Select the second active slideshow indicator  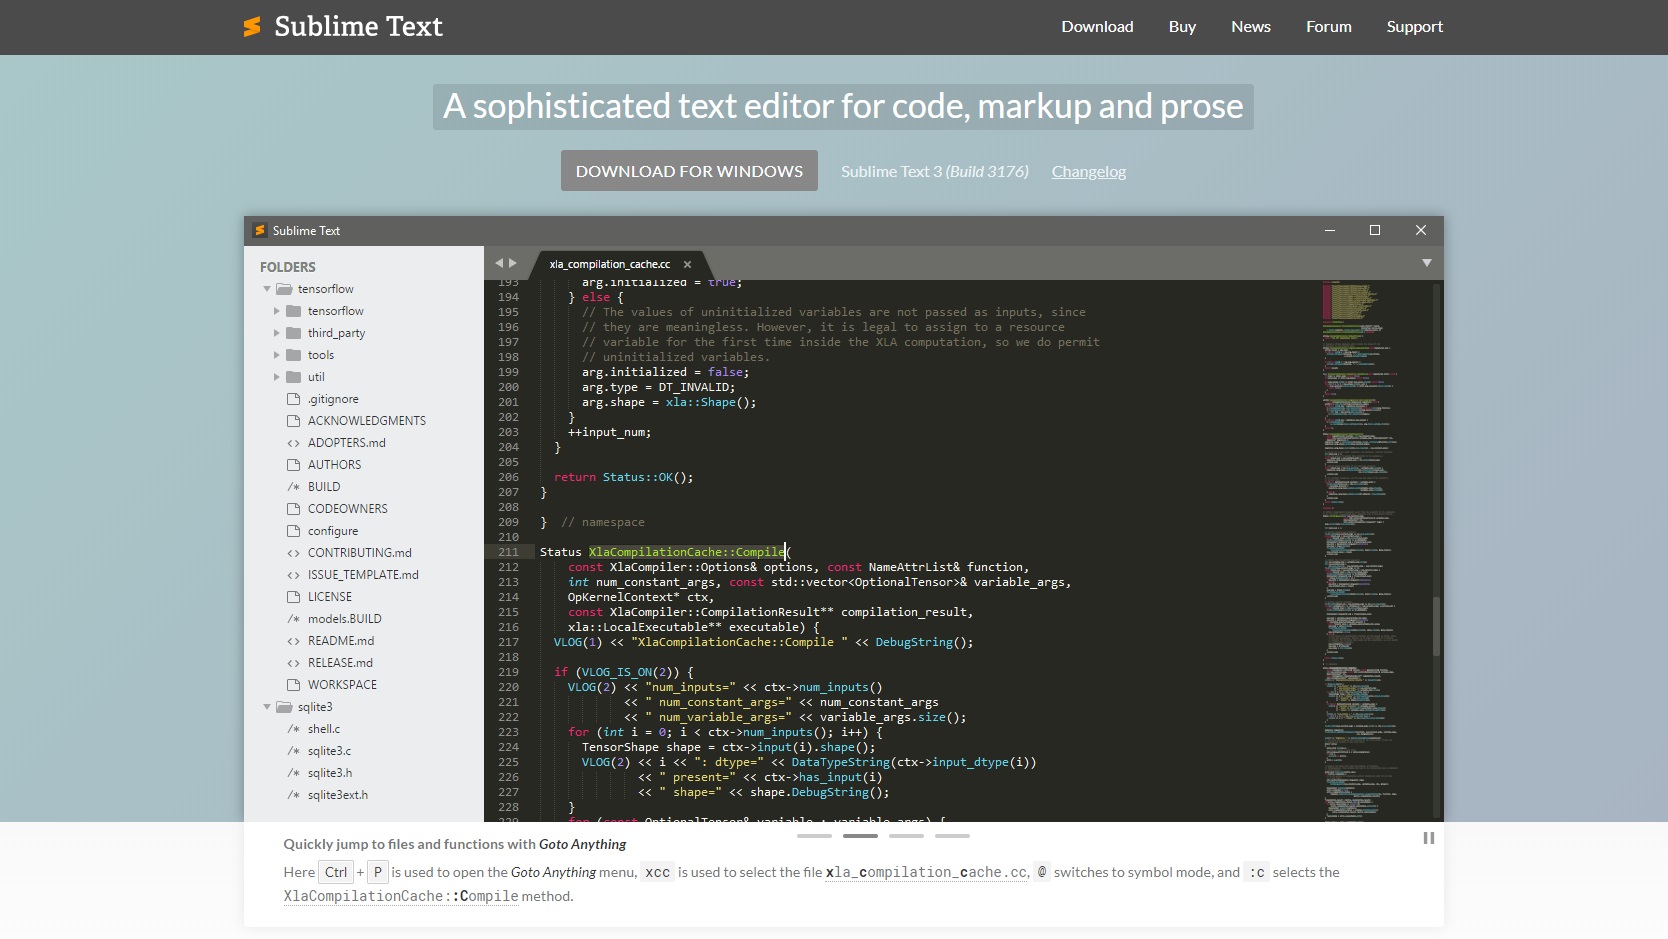pyautogui.click(x=860, y=835)
